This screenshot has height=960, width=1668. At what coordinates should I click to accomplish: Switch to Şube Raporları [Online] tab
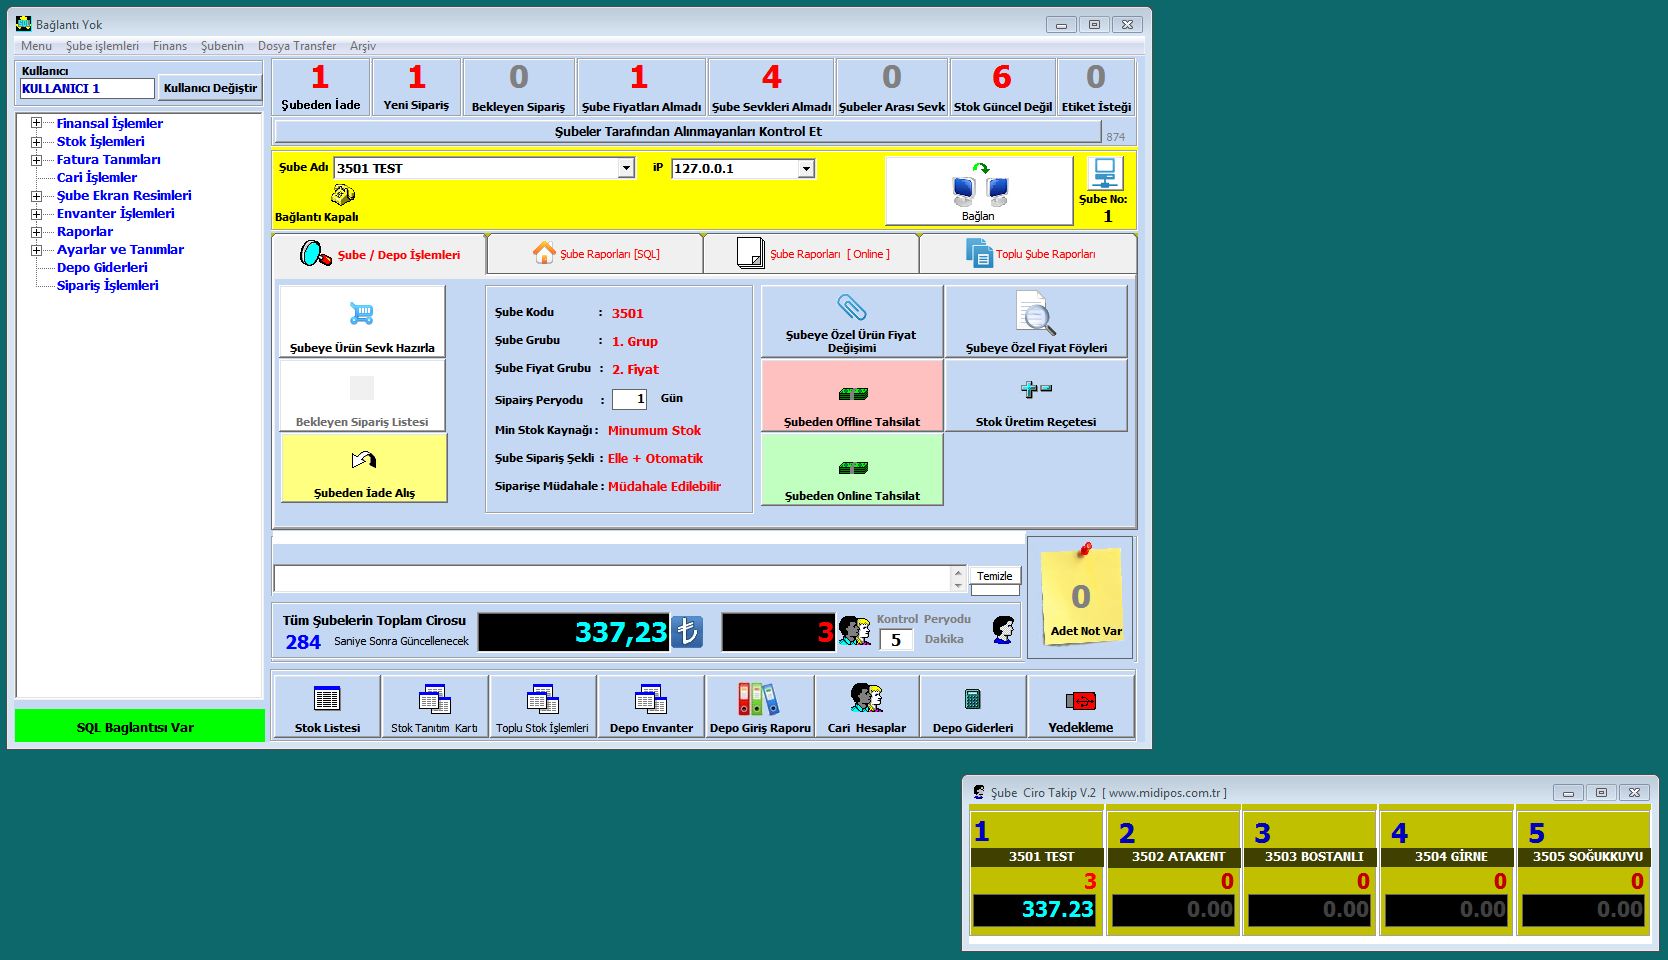coord(811,254)
